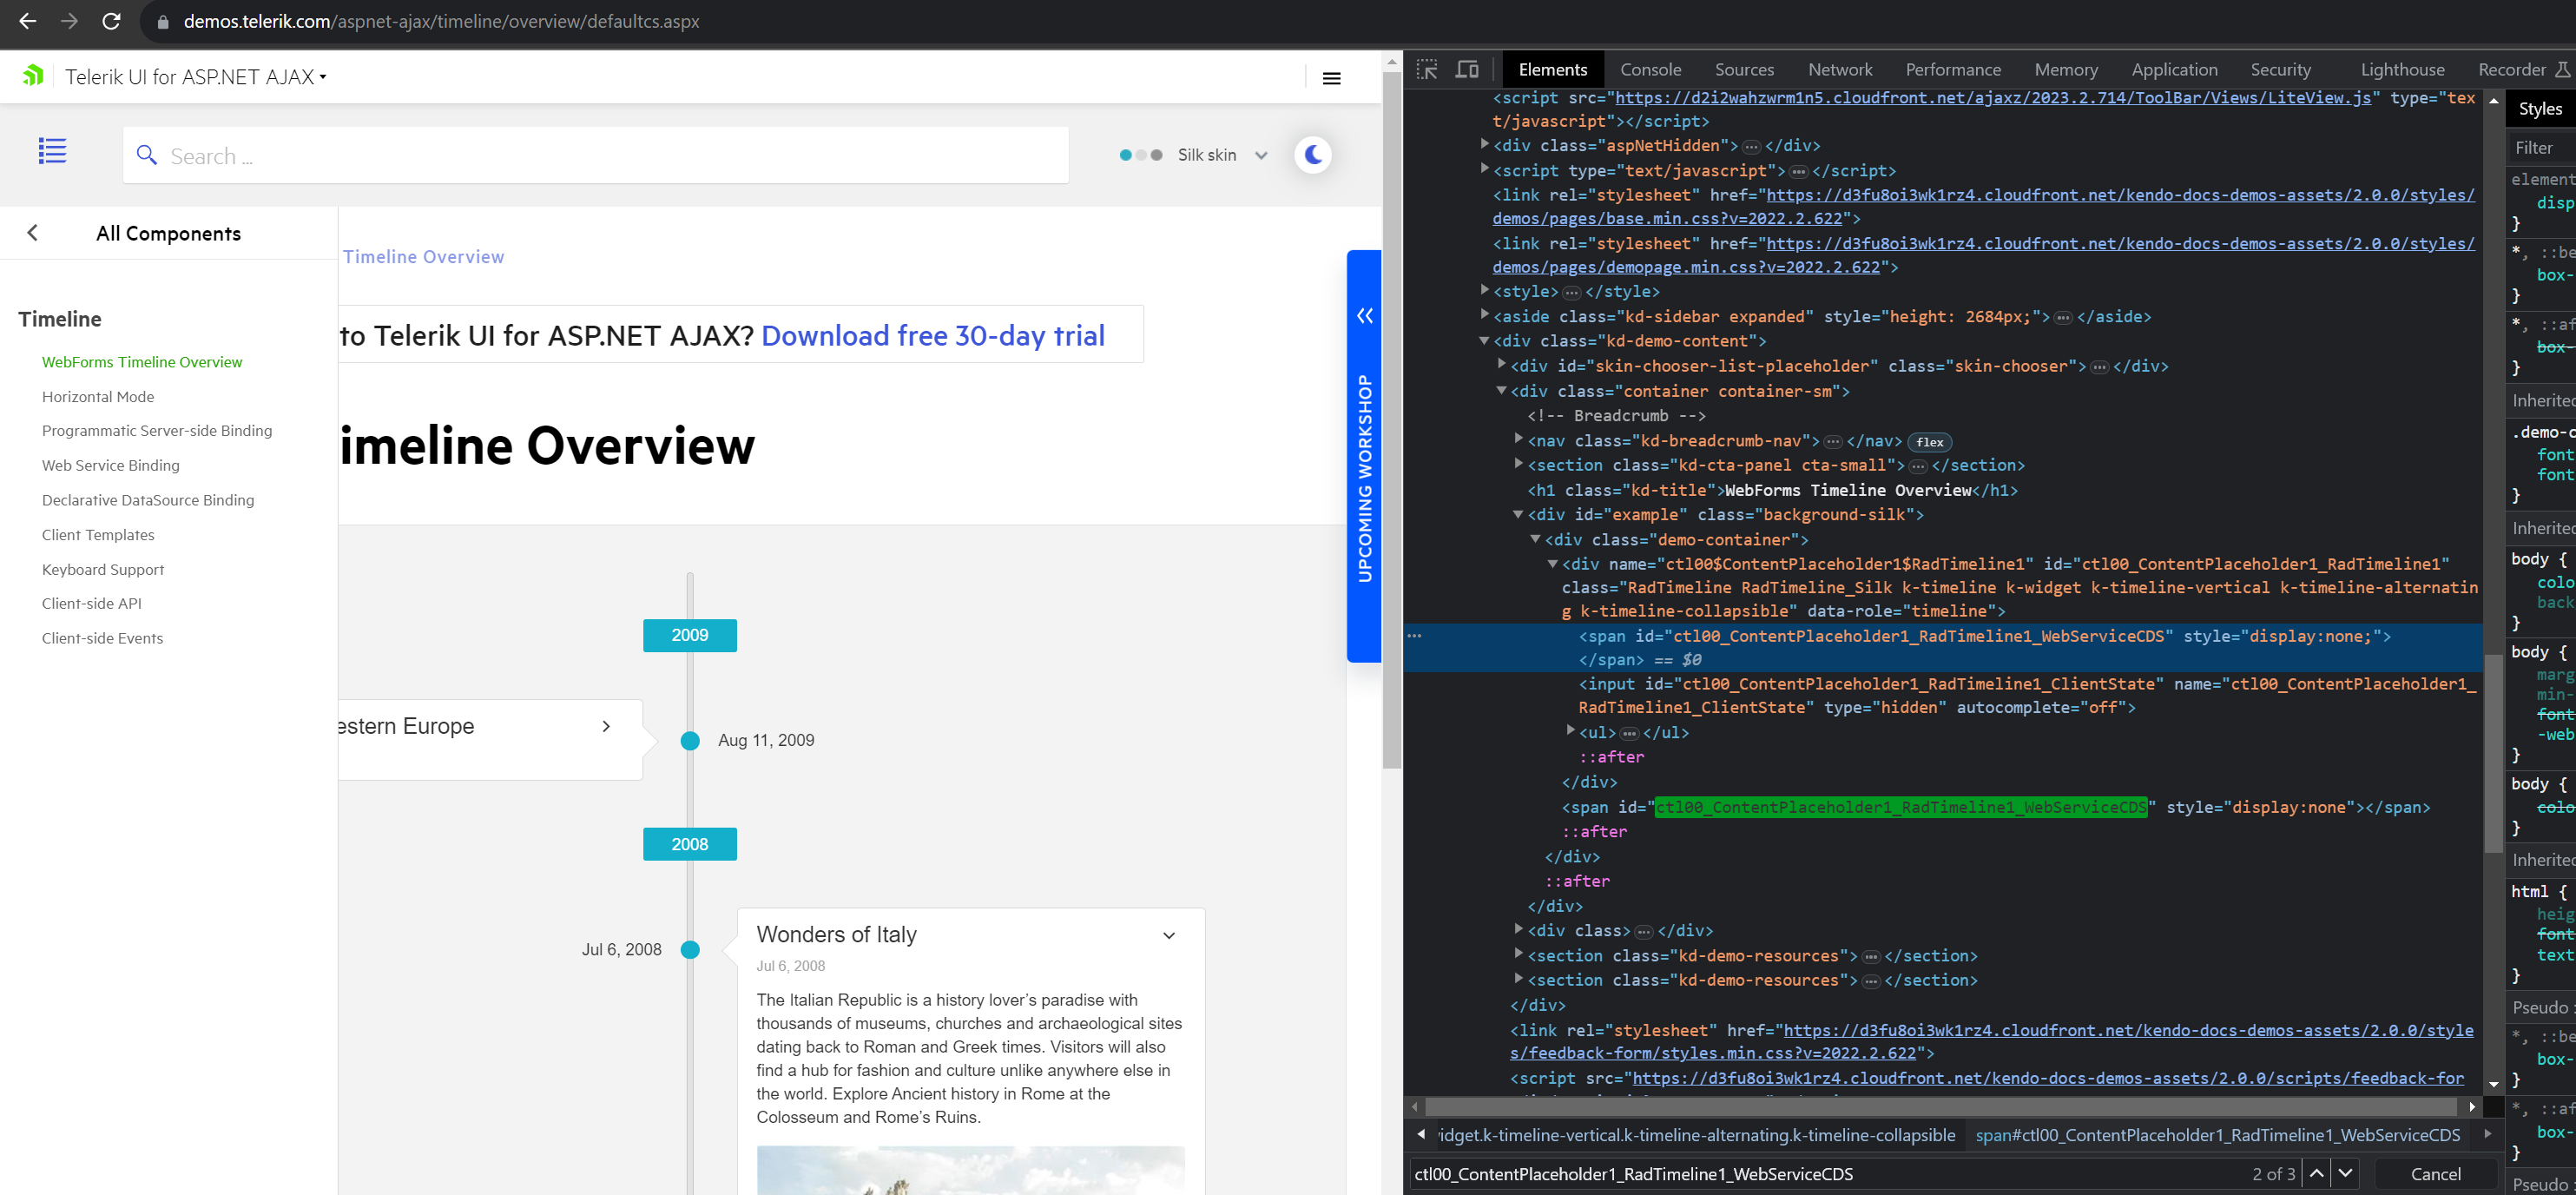Image resolution: width=2576 pixels, height=1195 pixels.
Task: Open the hamburger menu in the site header
Action: pyautogui.click(x=1331, y=78)
